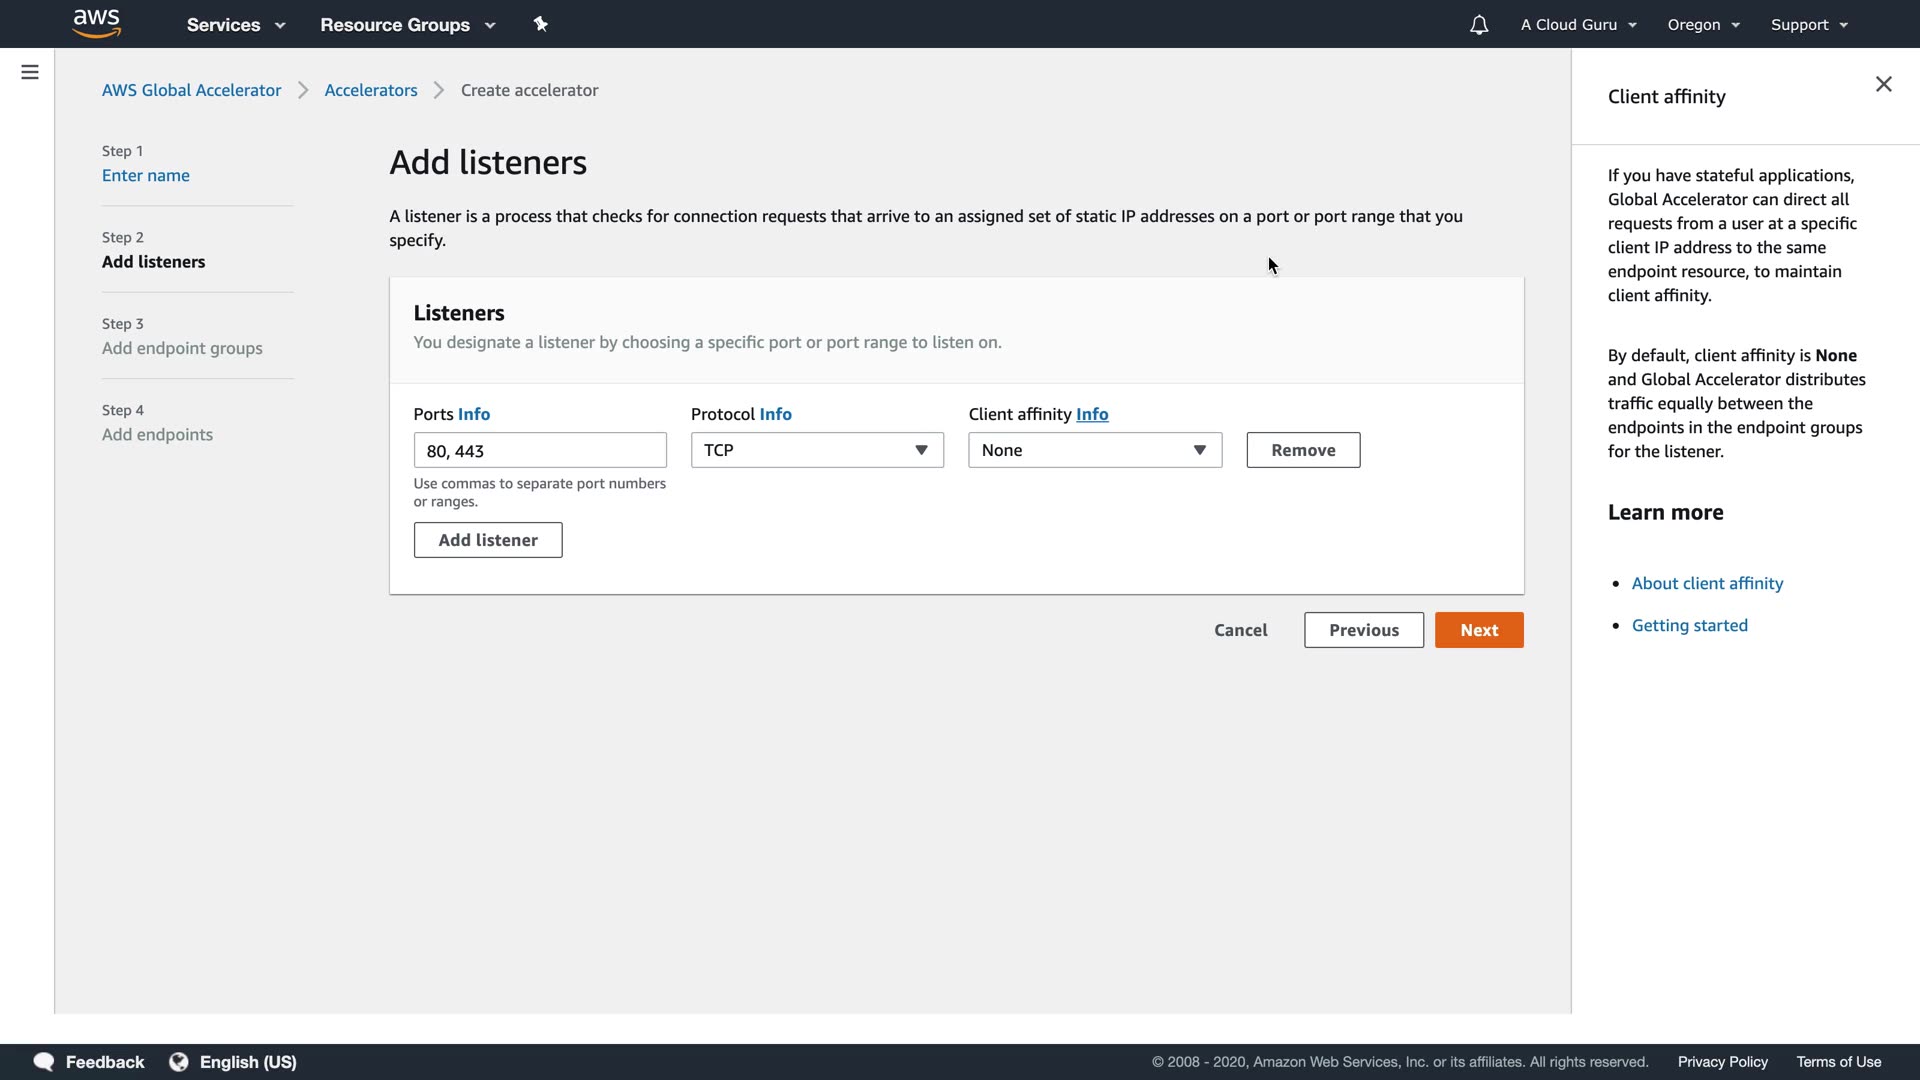Expand the Protocol TCP dropdown
The image size is (1920, 1080).
817,450
